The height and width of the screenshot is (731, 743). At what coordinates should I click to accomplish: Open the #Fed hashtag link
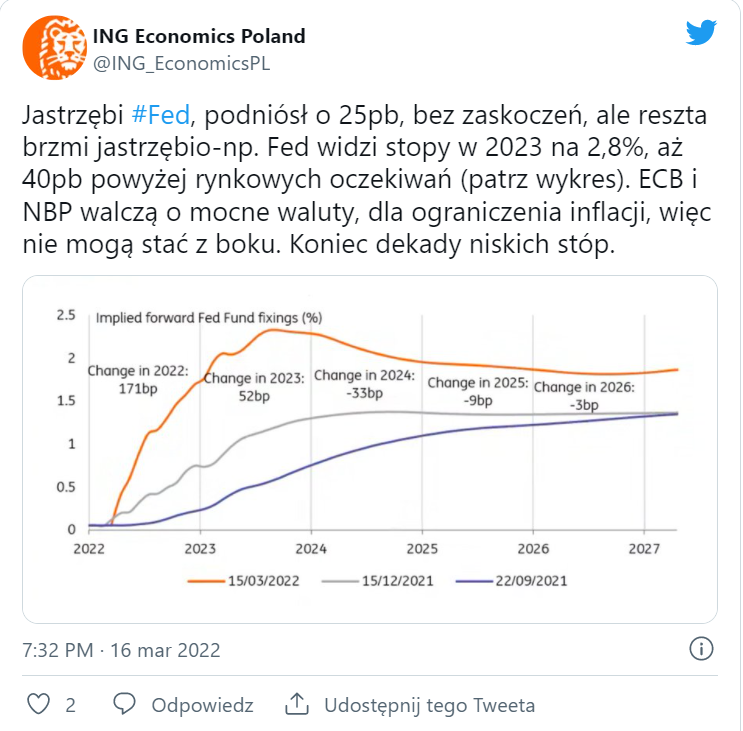point(161,115)
